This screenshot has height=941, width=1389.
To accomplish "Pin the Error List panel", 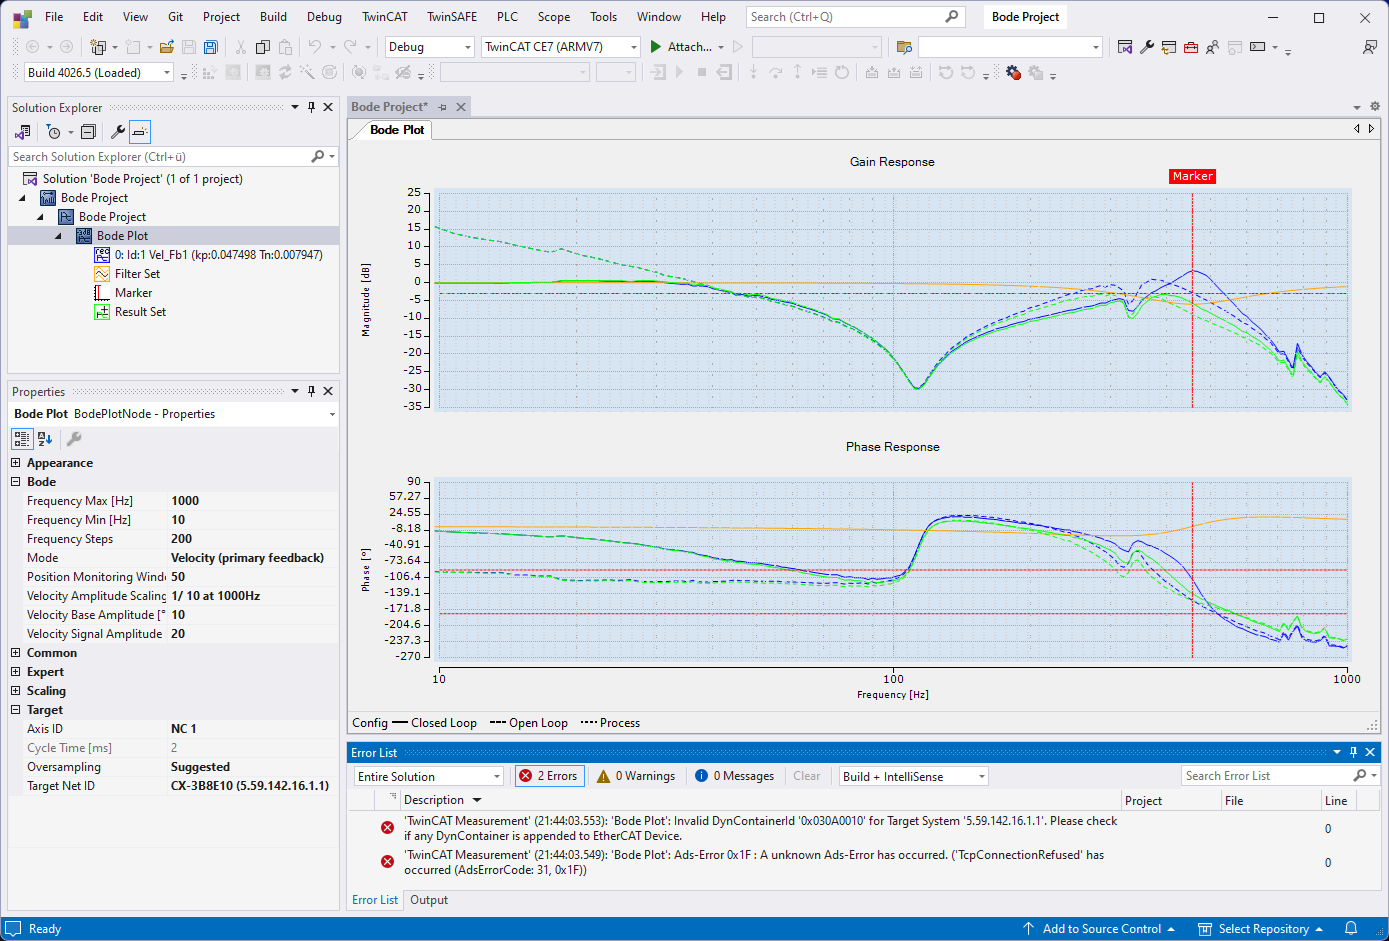I will coord(1353,753).
